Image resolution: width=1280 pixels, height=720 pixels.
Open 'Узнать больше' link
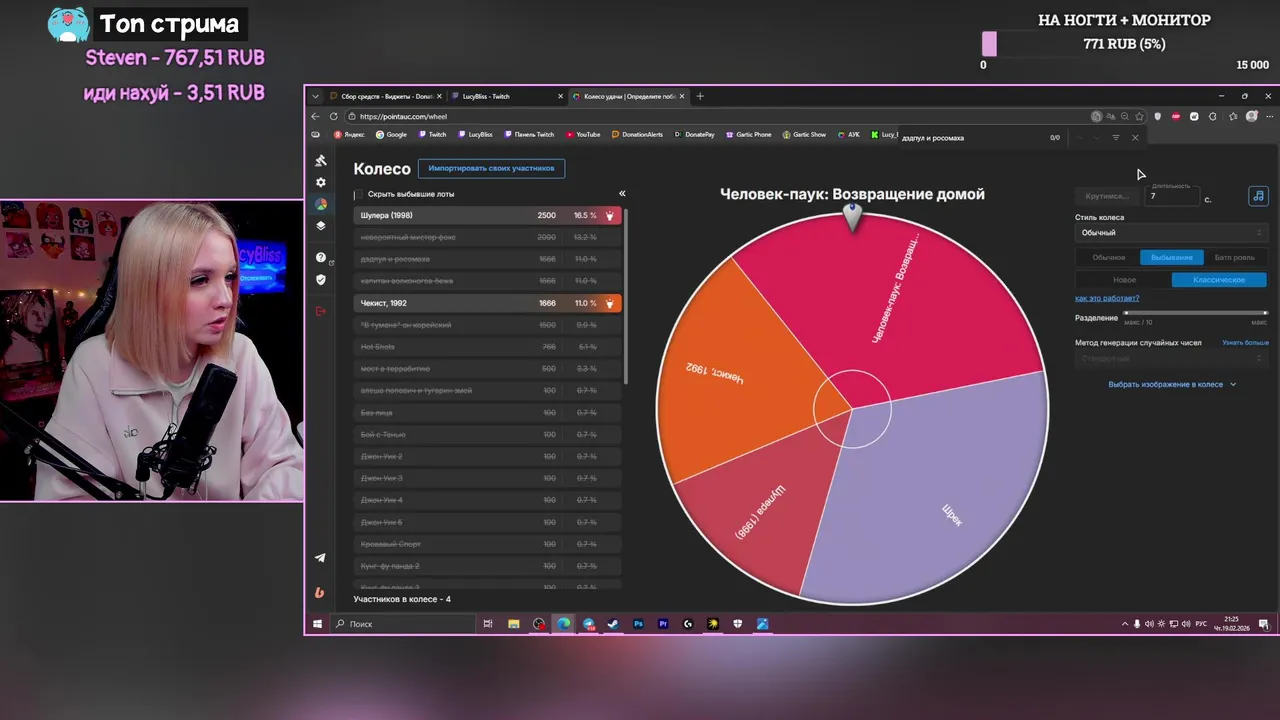click(x=1245, y=343)
